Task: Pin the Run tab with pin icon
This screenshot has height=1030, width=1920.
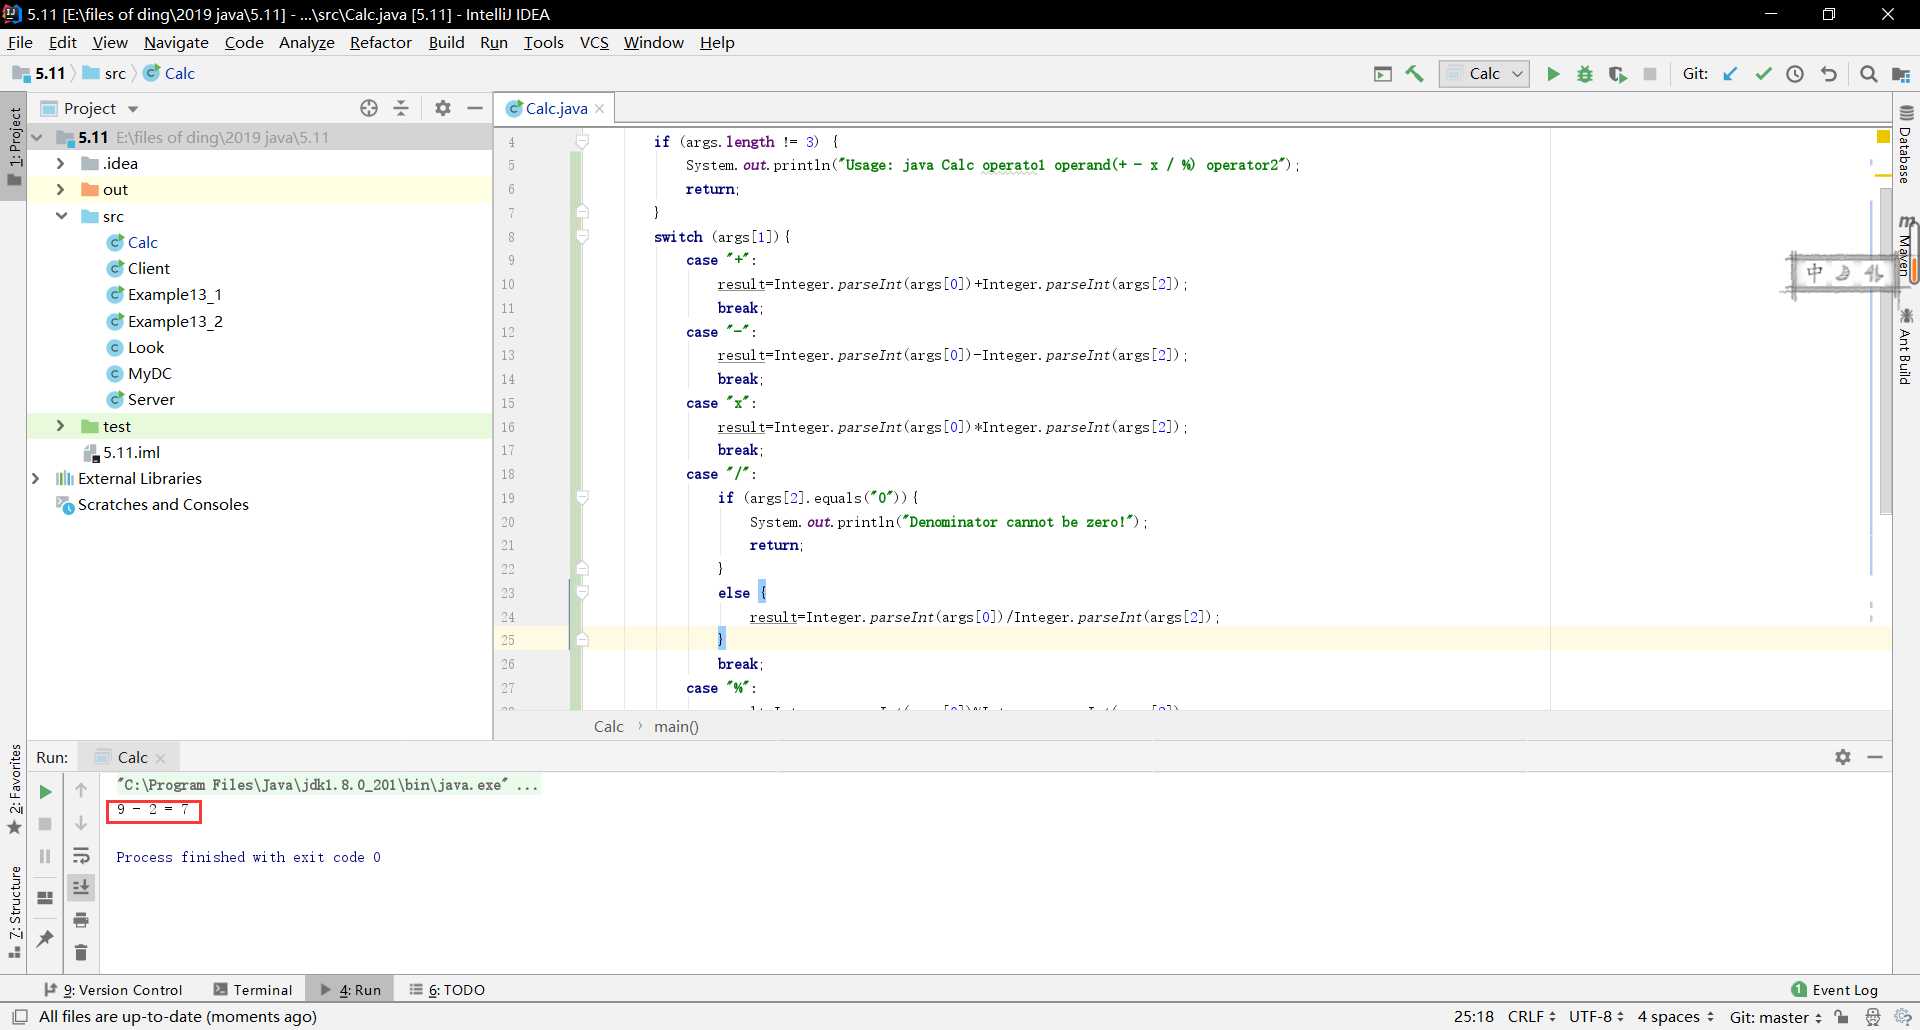Action: [x=45, y=938]
